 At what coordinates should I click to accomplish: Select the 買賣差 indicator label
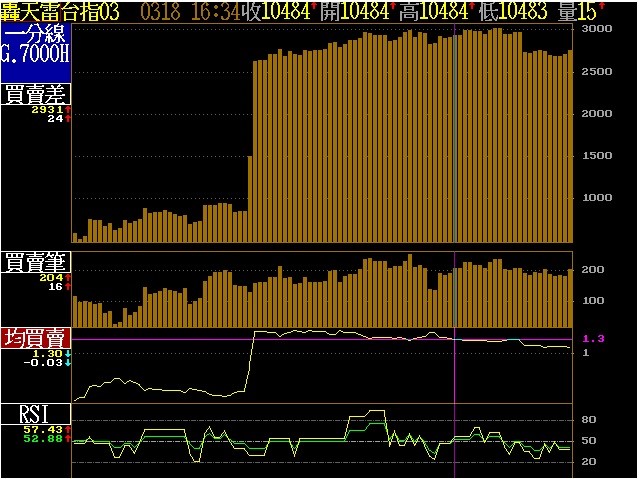click(35, 95)
